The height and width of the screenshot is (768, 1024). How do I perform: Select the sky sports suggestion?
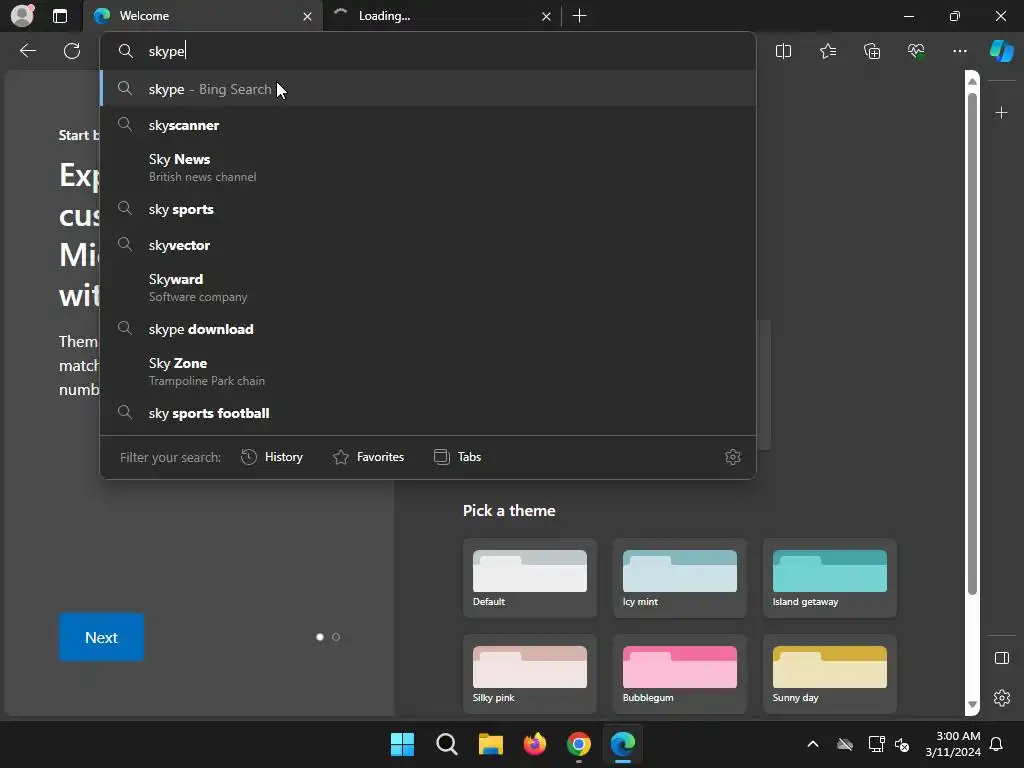coord(428,209)
